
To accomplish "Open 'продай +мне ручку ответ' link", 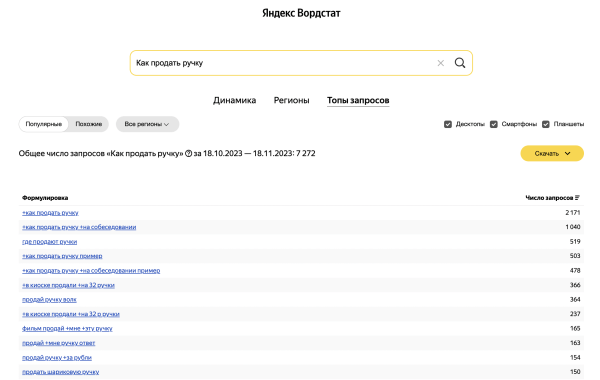I will pos(59,343).
